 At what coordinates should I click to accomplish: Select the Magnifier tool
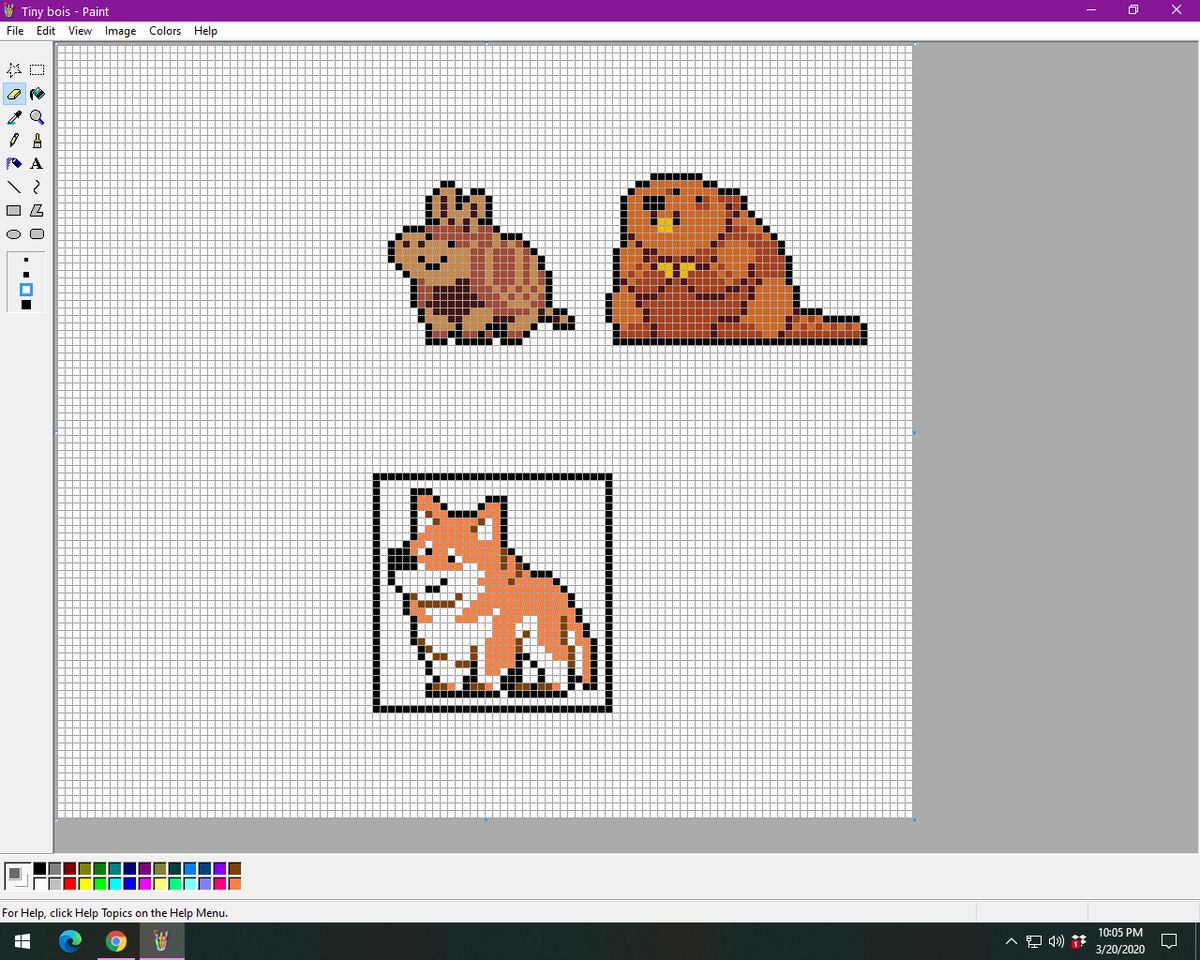pos(37,117)
